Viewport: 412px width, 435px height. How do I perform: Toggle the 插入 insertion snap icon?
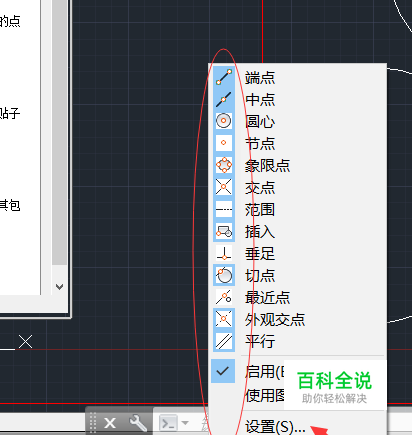tap(224, 231)
